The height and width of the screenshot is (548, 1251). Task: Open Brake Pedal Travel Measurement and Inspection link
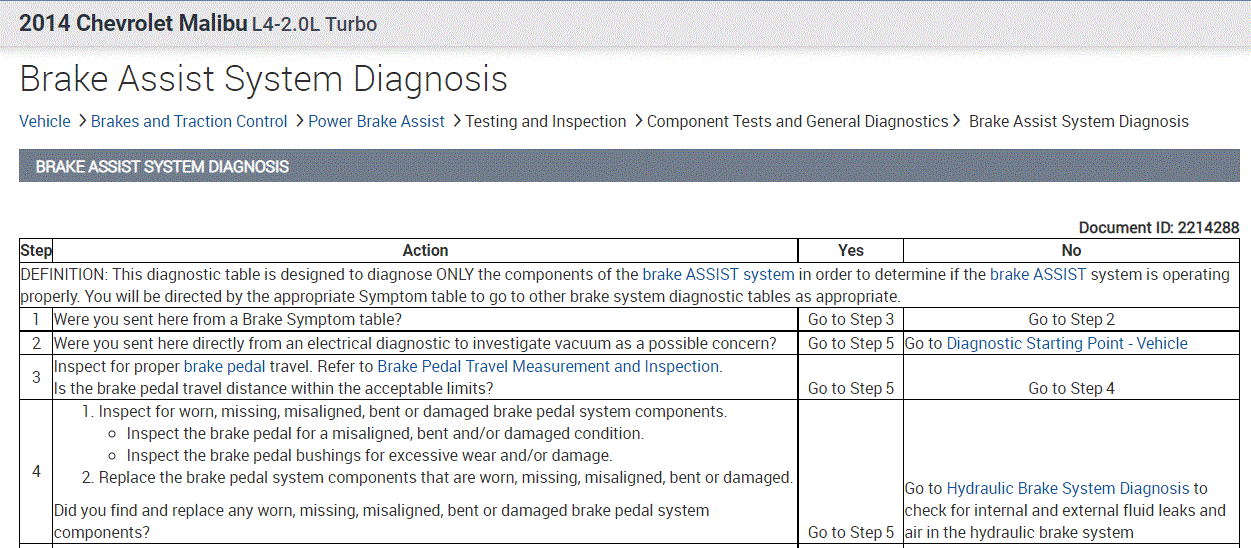[x=548, y=366]
